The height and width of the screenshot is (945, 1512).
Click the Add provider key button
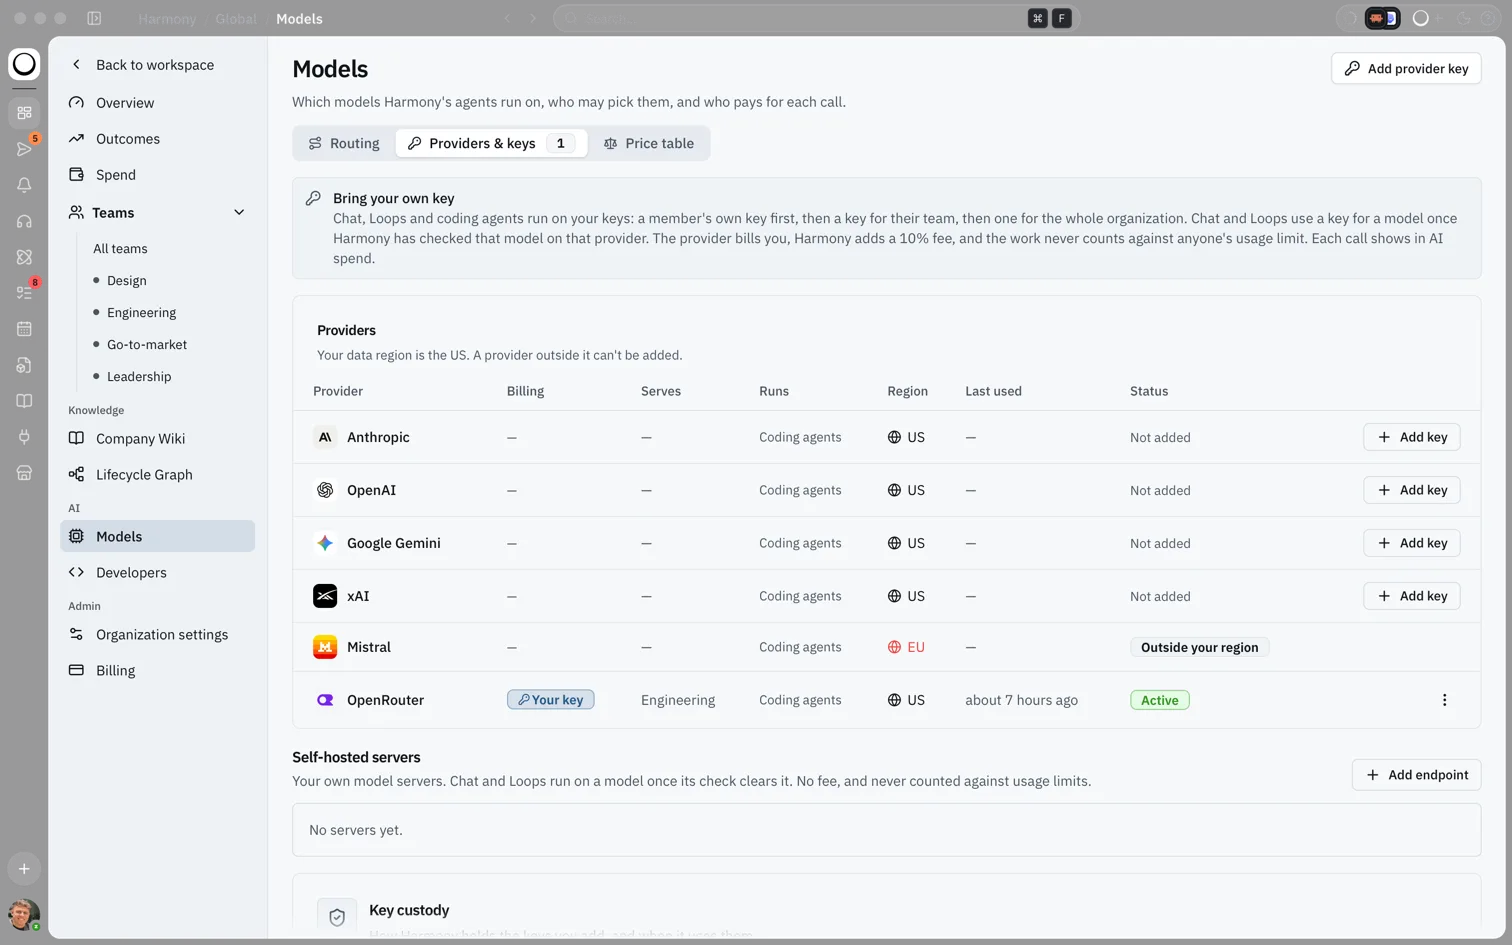pos(1406,68)
